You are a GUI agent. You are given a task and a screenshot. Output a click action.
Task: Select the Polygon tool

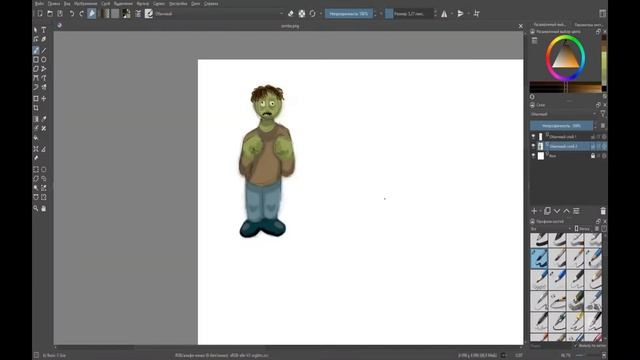click(36, 69)
